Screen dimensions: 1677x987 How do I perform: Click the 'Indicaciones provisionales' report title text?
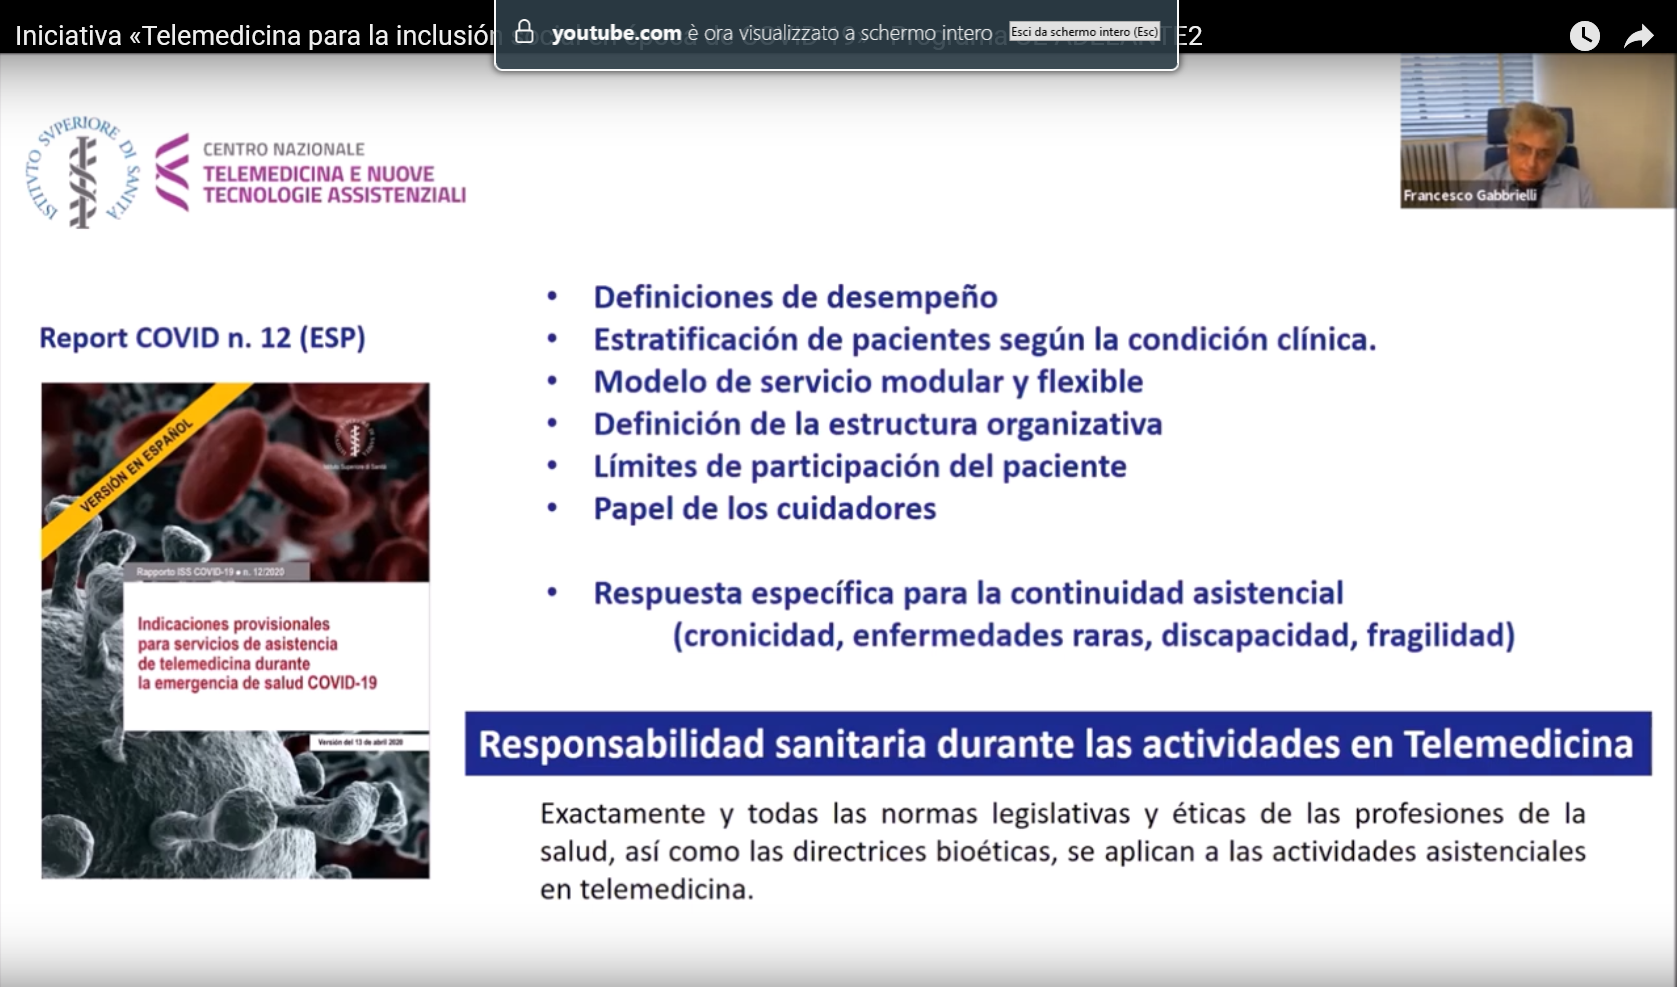pos(257,653)
